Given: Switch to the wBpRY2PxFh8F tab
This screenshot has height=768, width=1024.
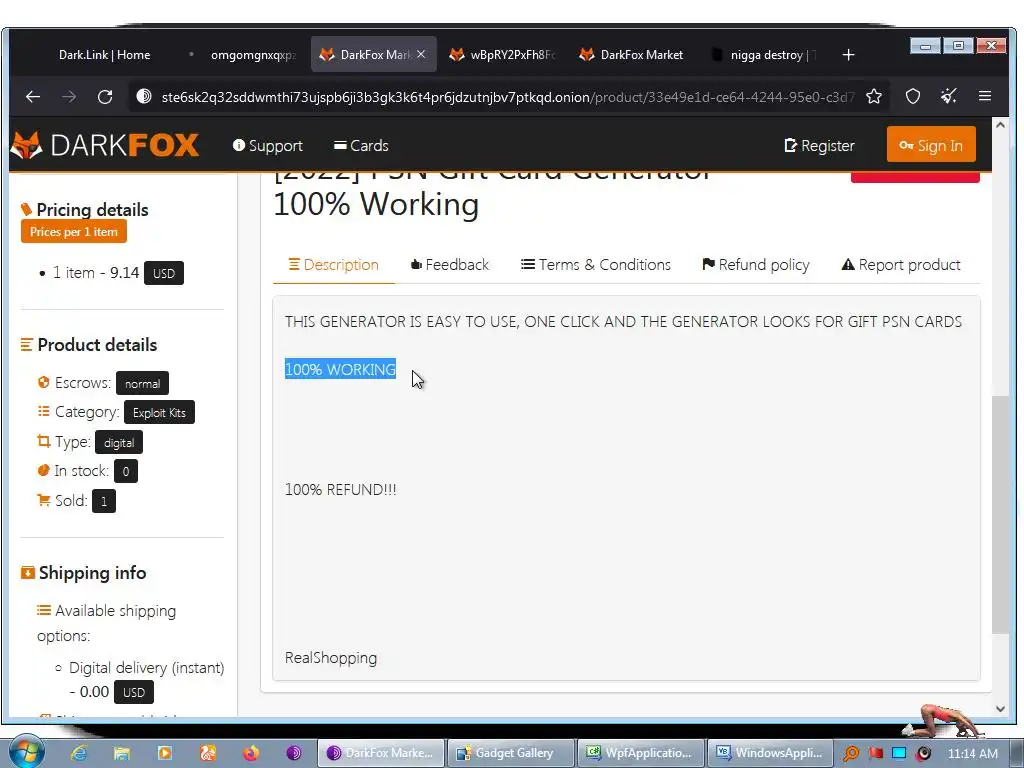Looking at the screenshot, I should click(503, 55).
